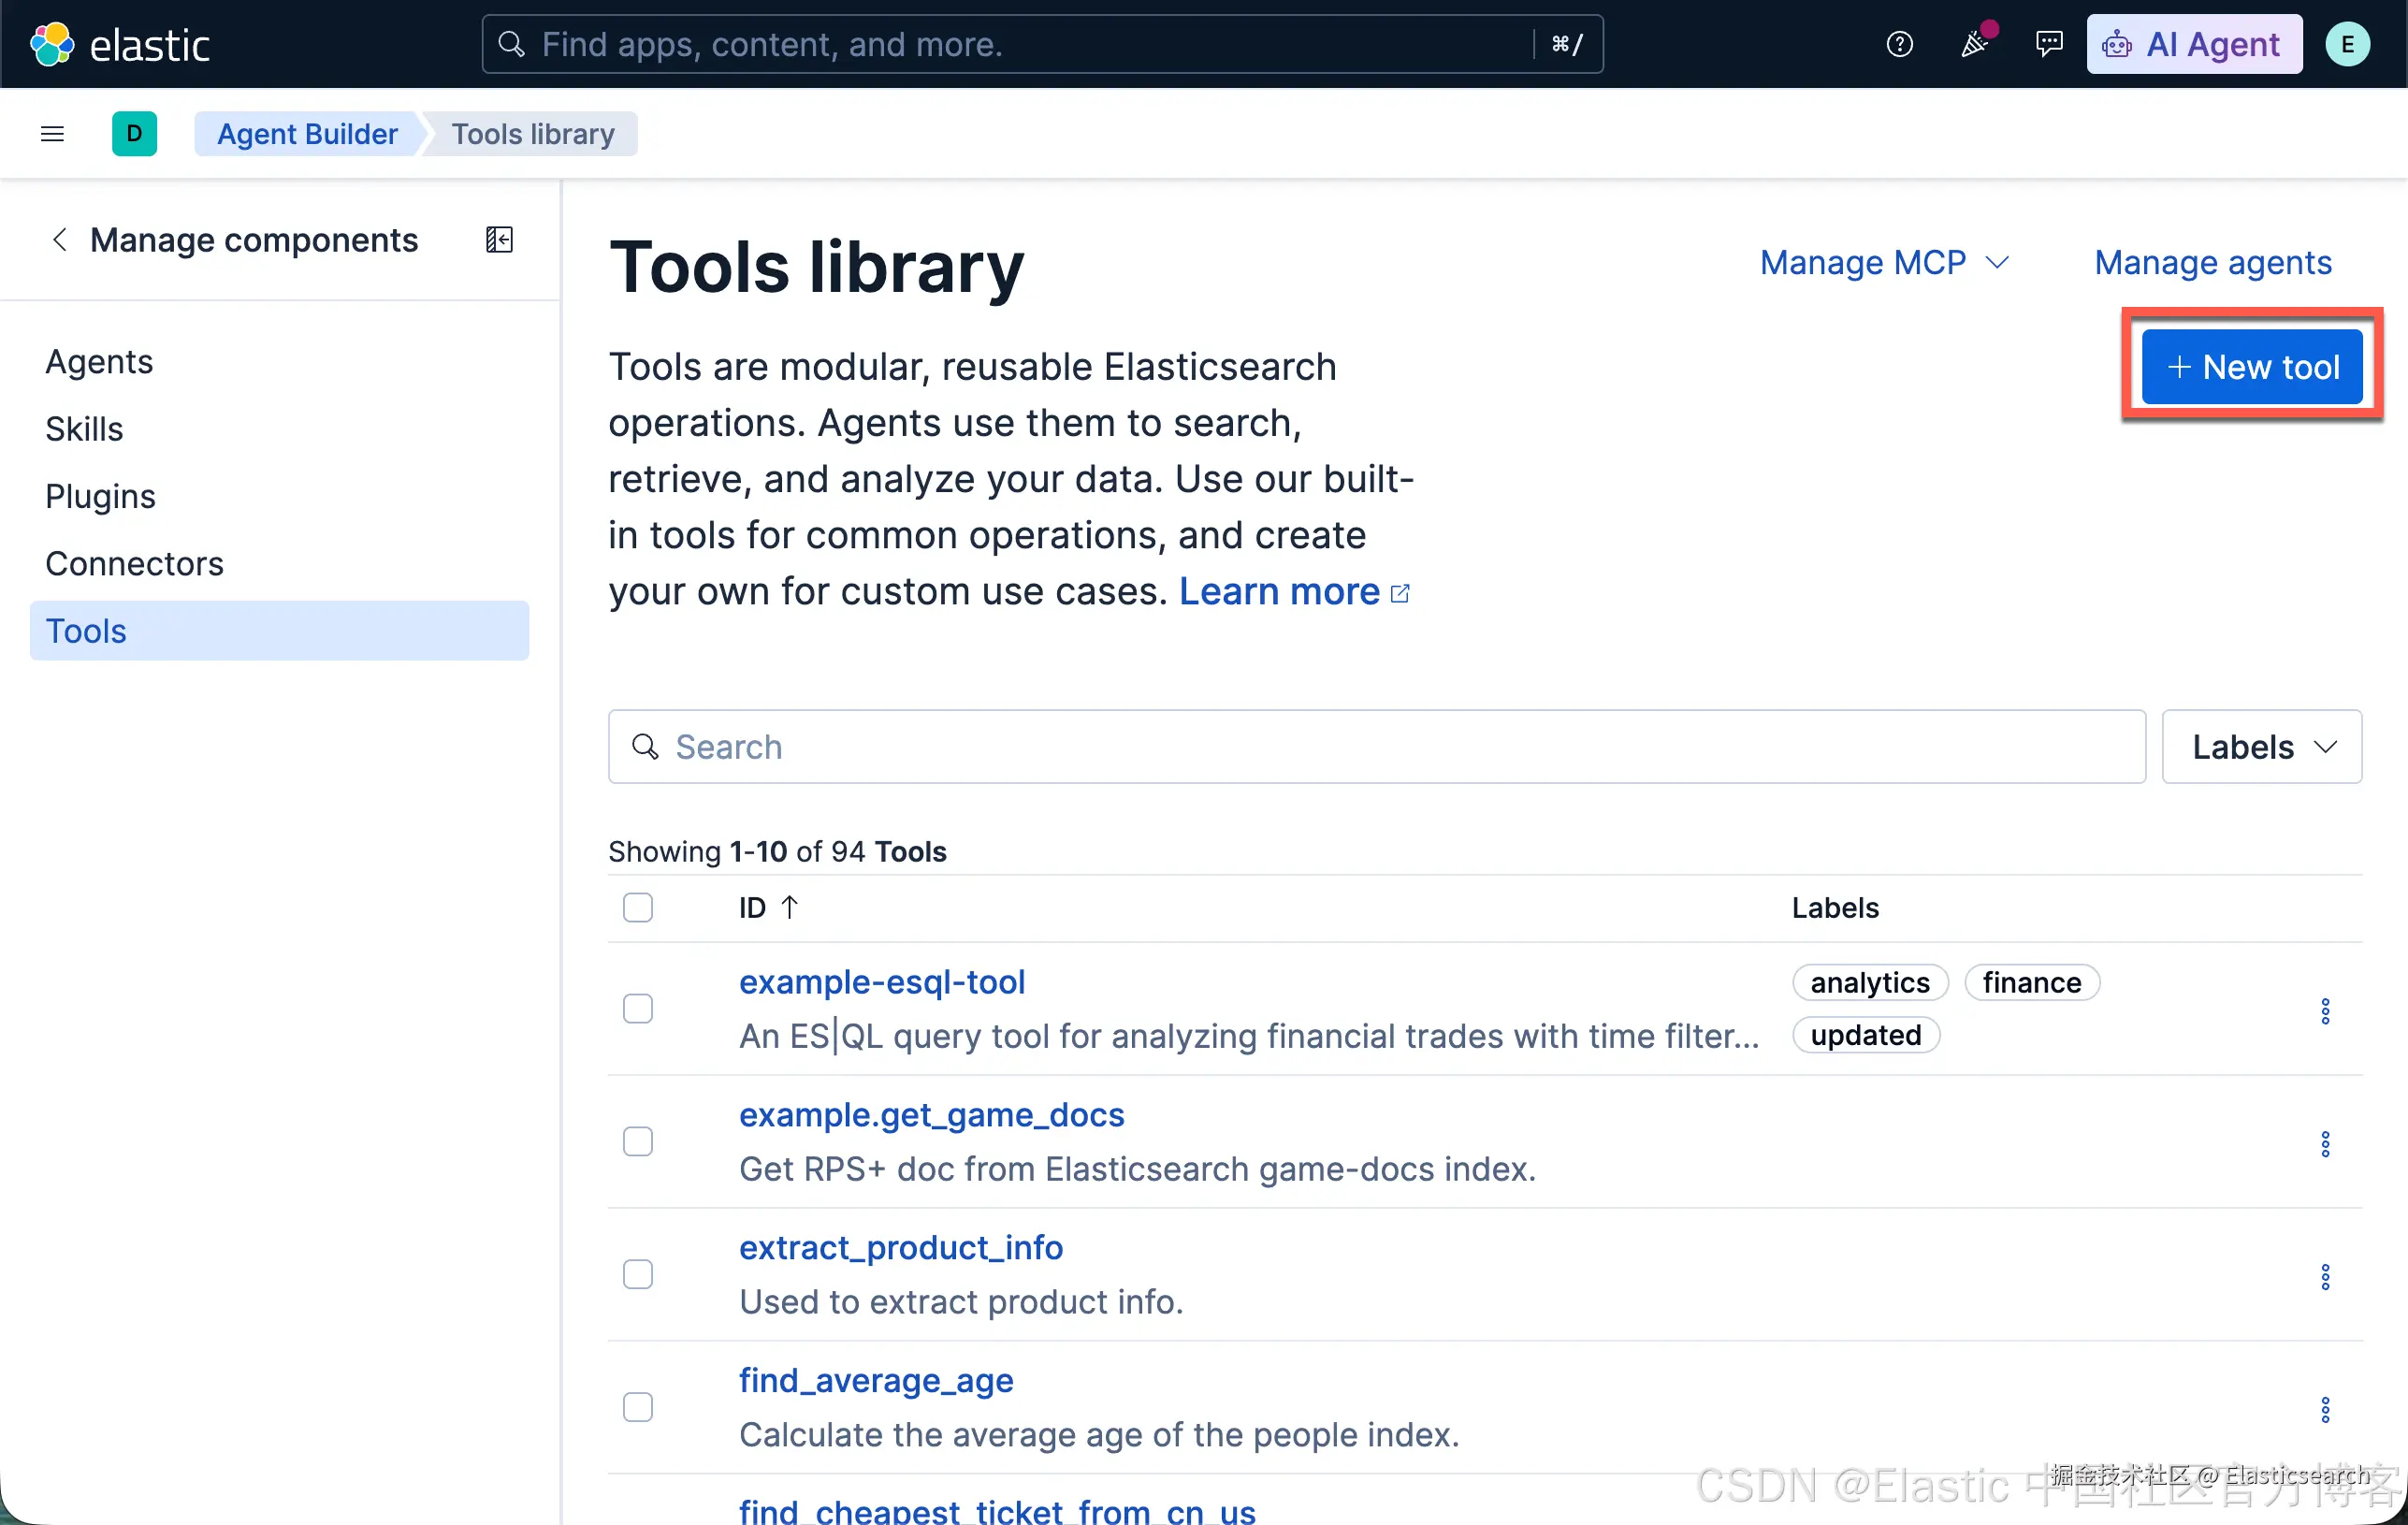Open the Learn more link

point(1294,592)
